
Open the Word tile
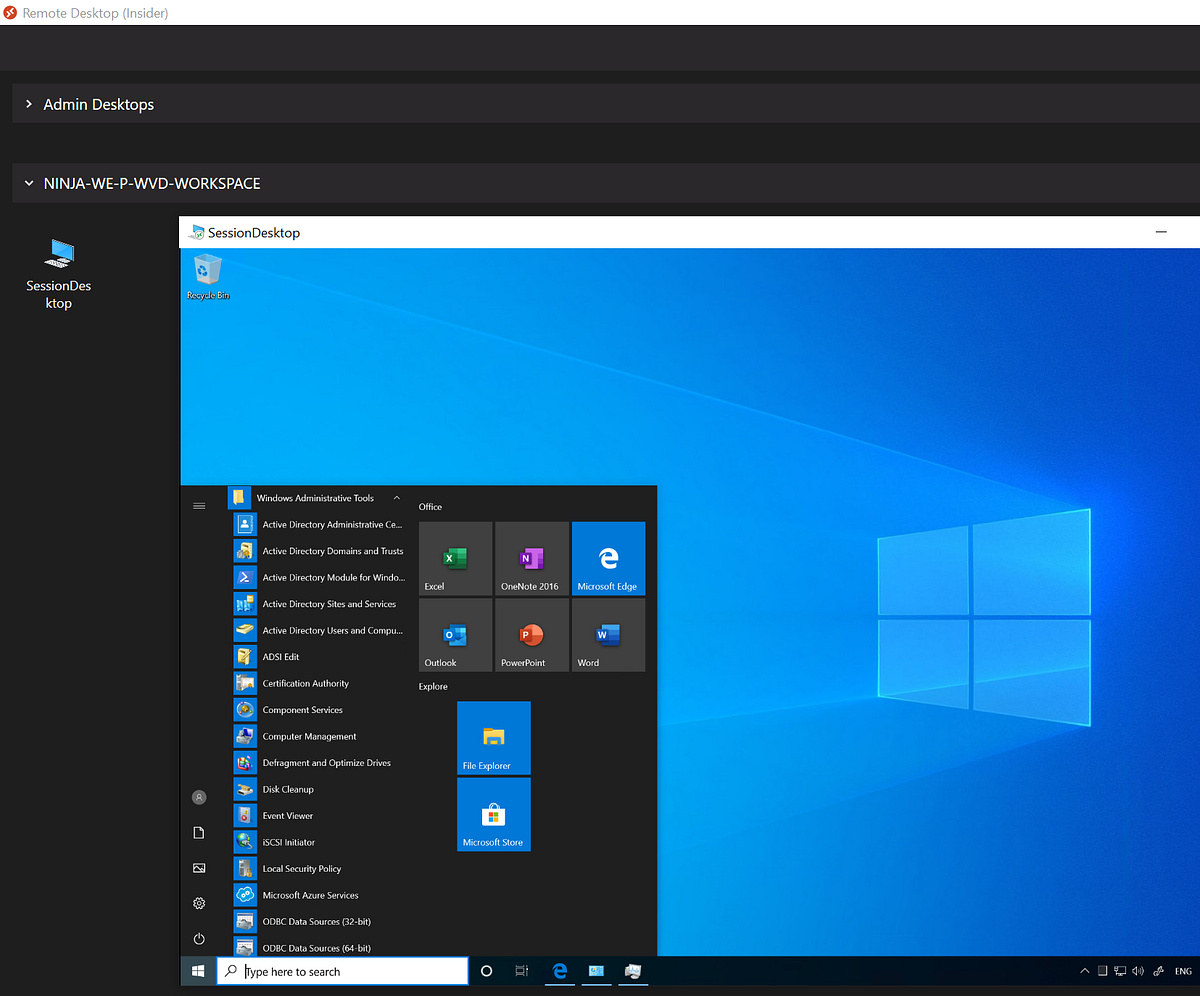[x=608, y=635]
